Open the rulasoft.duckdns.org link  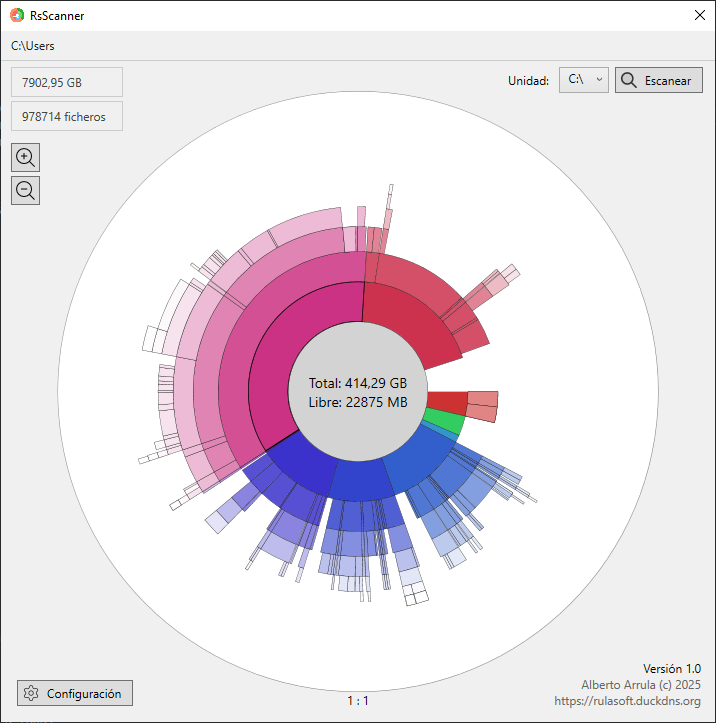pyautogui.click(x=627, y=701)
